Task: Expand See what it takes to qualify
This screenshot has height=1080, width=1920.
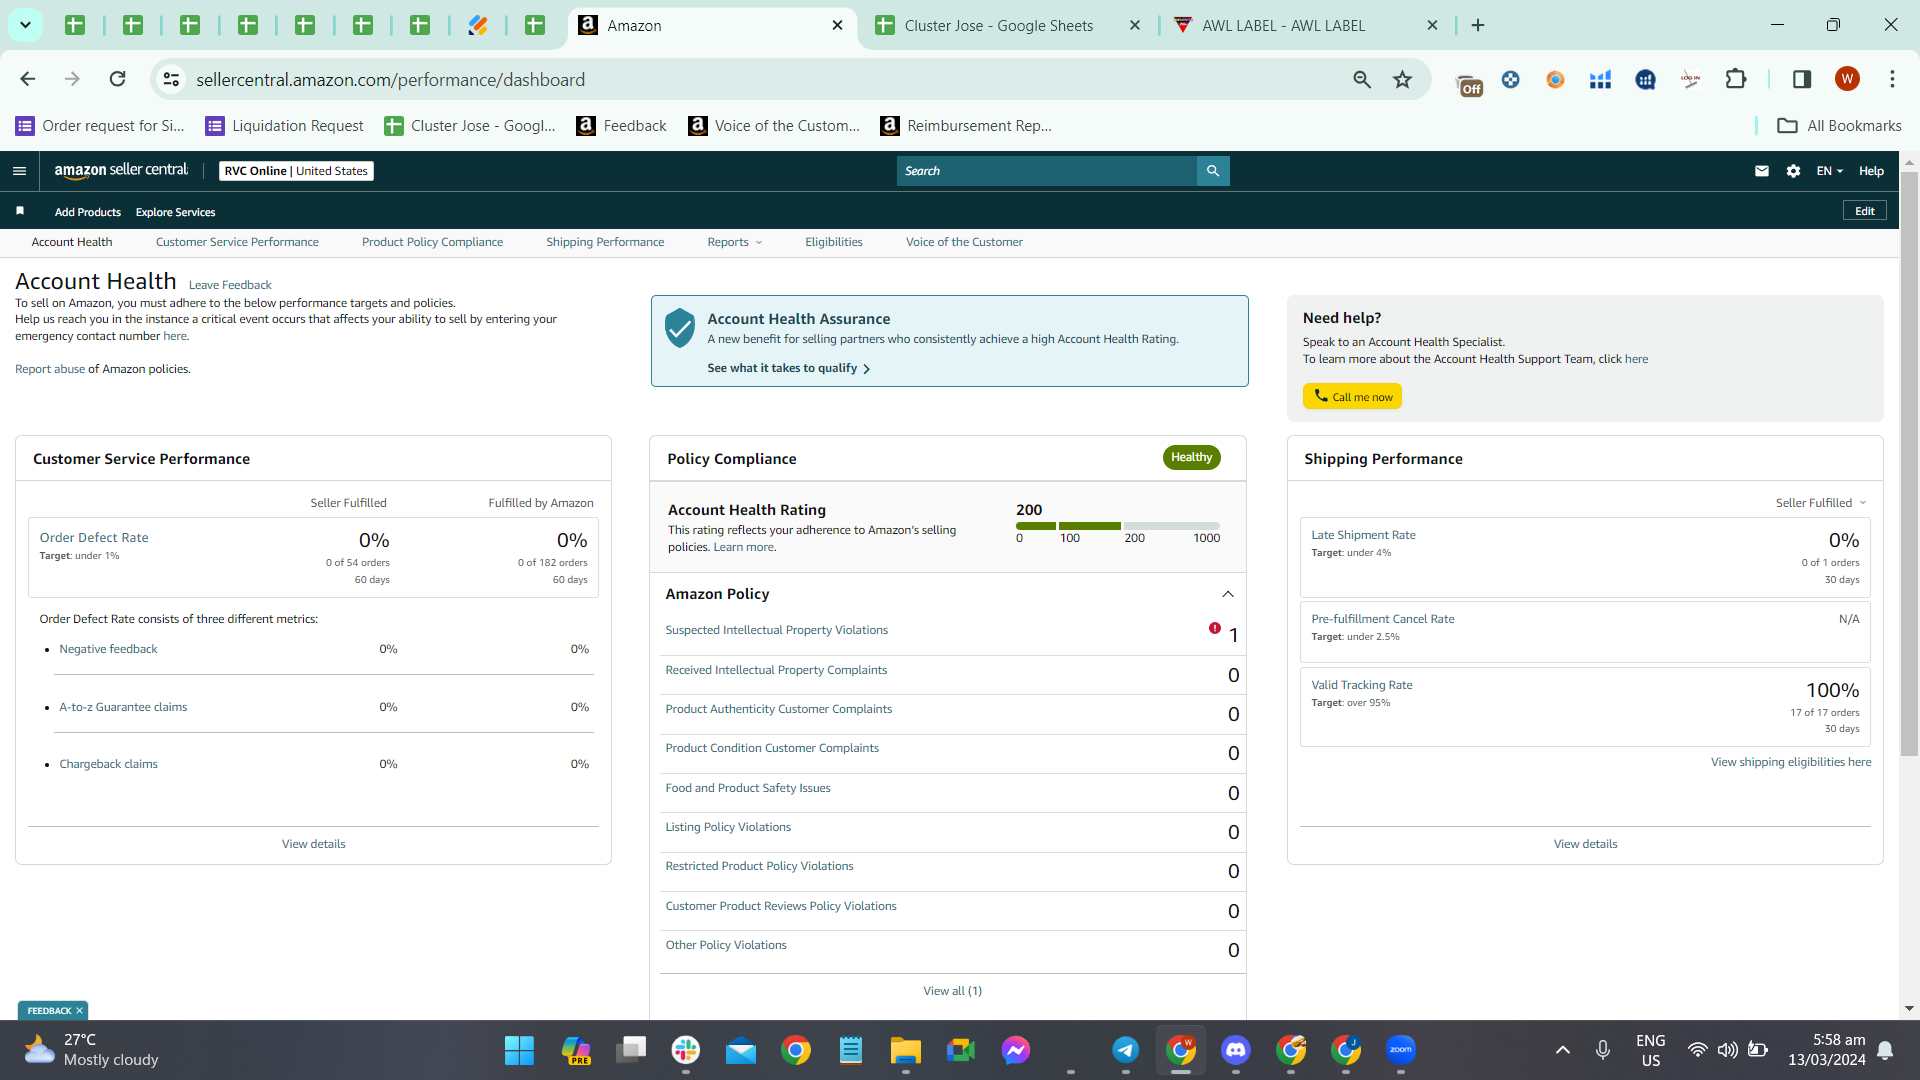Action: tap(789, 368)
